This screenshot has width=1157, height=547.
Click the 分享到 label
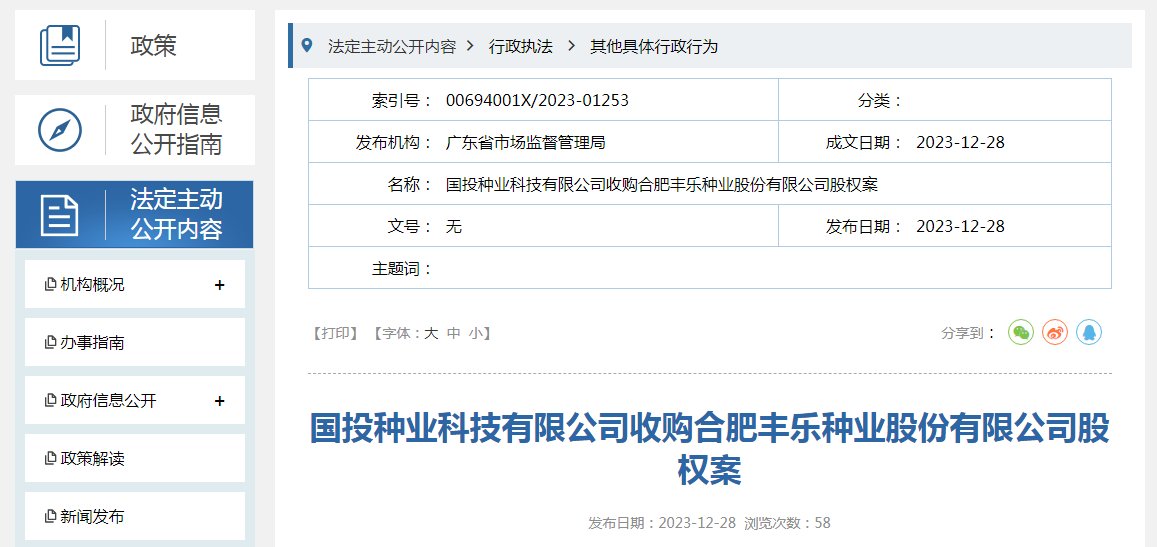pyautogui.click(x=968, y=333)
